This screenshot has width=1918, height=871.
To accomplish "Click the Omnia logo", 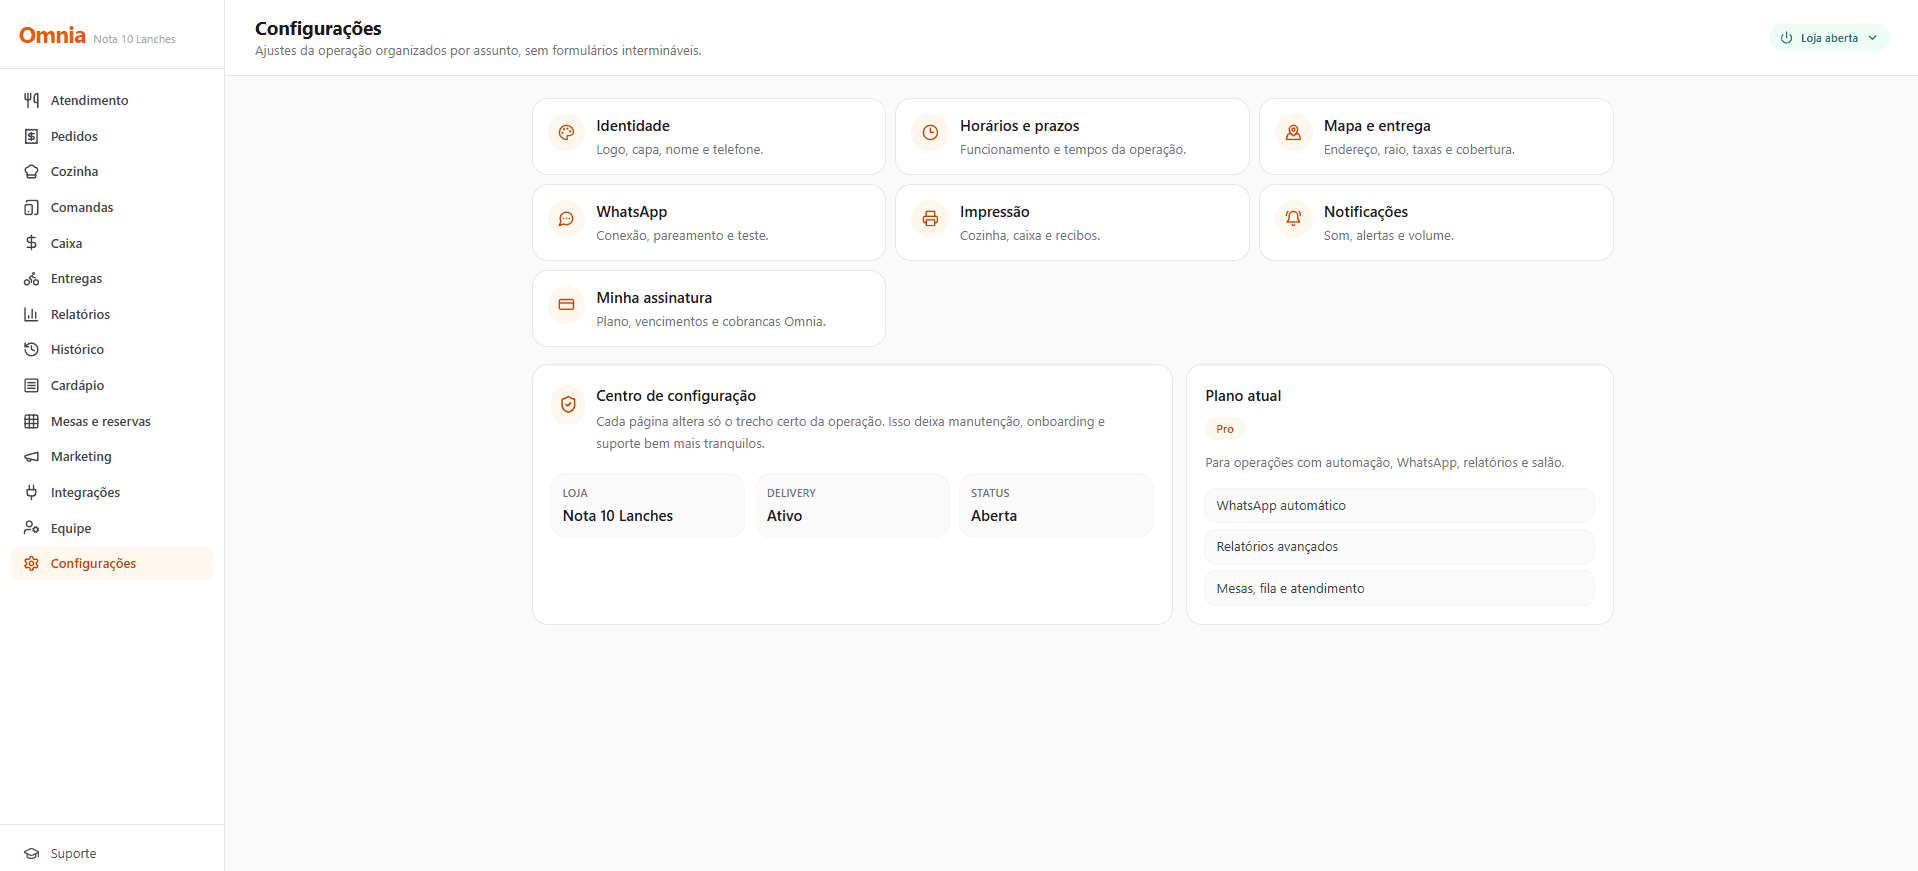I will [52, 36].
